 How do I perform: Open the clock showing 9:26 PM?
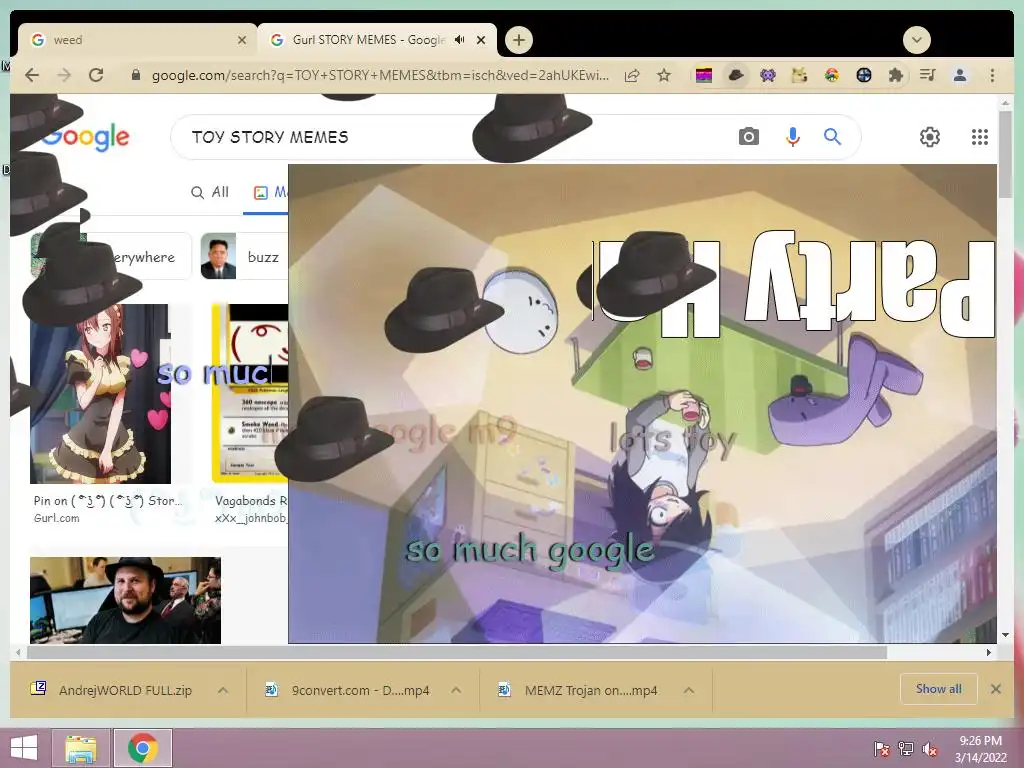pyautogui.click(x=980, y=749)
